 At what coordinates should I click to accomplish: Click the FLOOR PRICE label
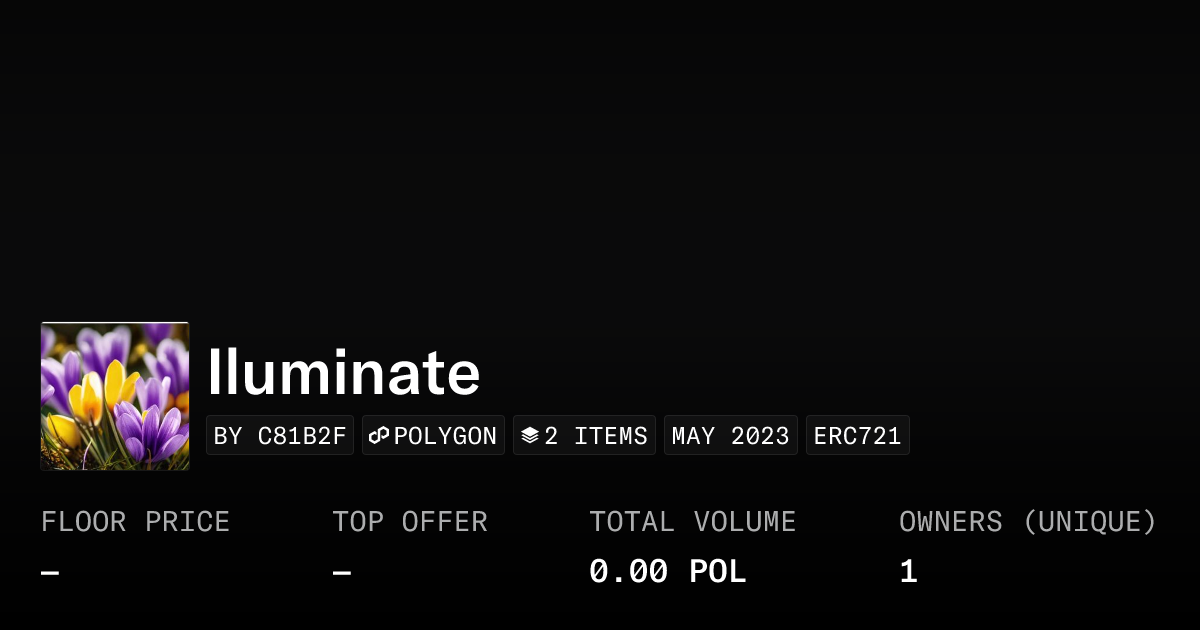coord(135,522)
